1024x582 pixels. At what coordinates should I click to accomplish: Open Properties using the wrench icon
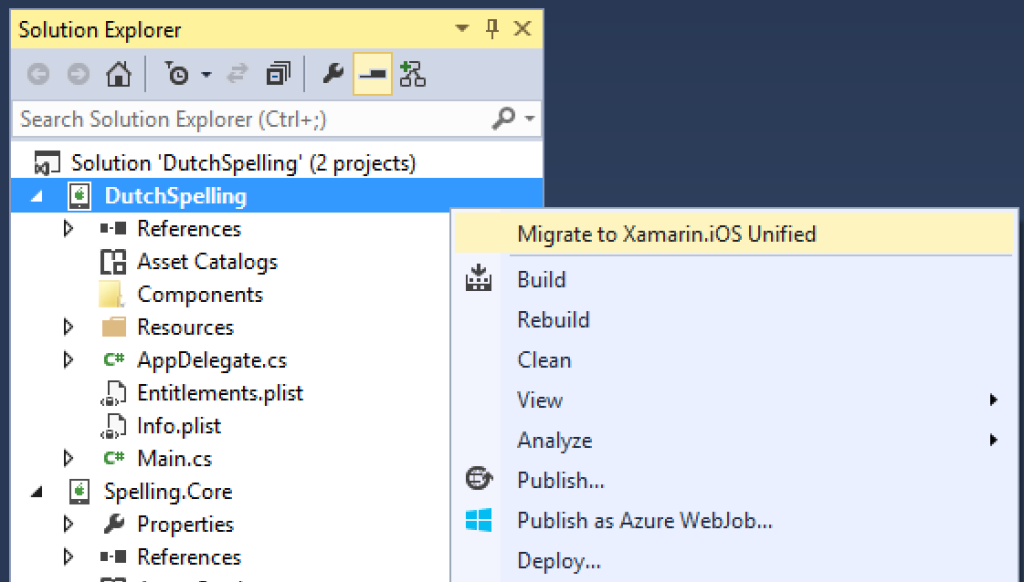pyautogui.click(x=333, y=75)
